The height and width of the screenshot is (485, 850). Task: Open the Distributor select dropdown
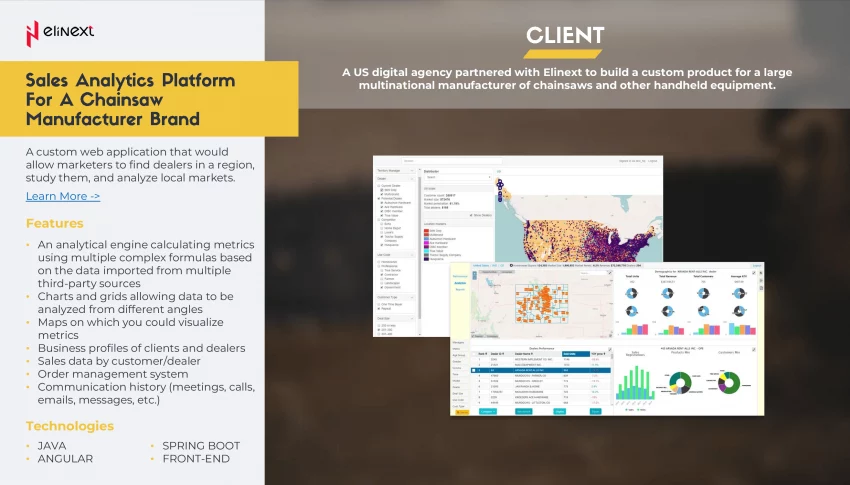(458, 177)
